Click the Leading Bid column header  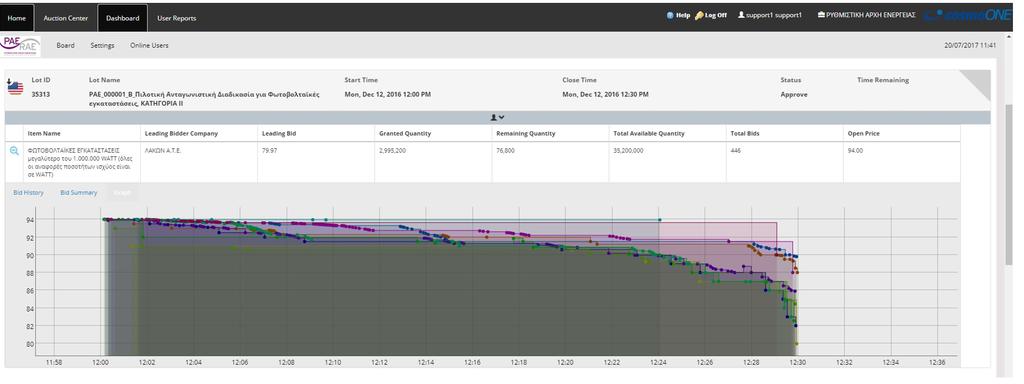(277, 133)
